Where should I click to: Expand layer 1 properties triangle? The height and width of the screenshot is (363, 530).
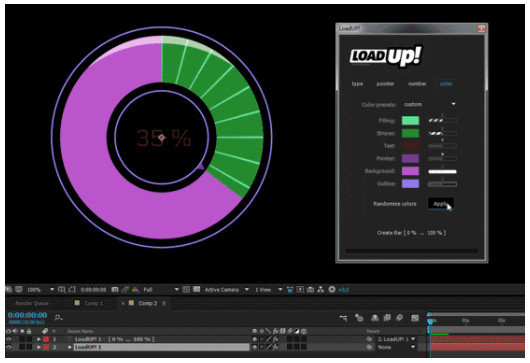[x=39, y=339]
